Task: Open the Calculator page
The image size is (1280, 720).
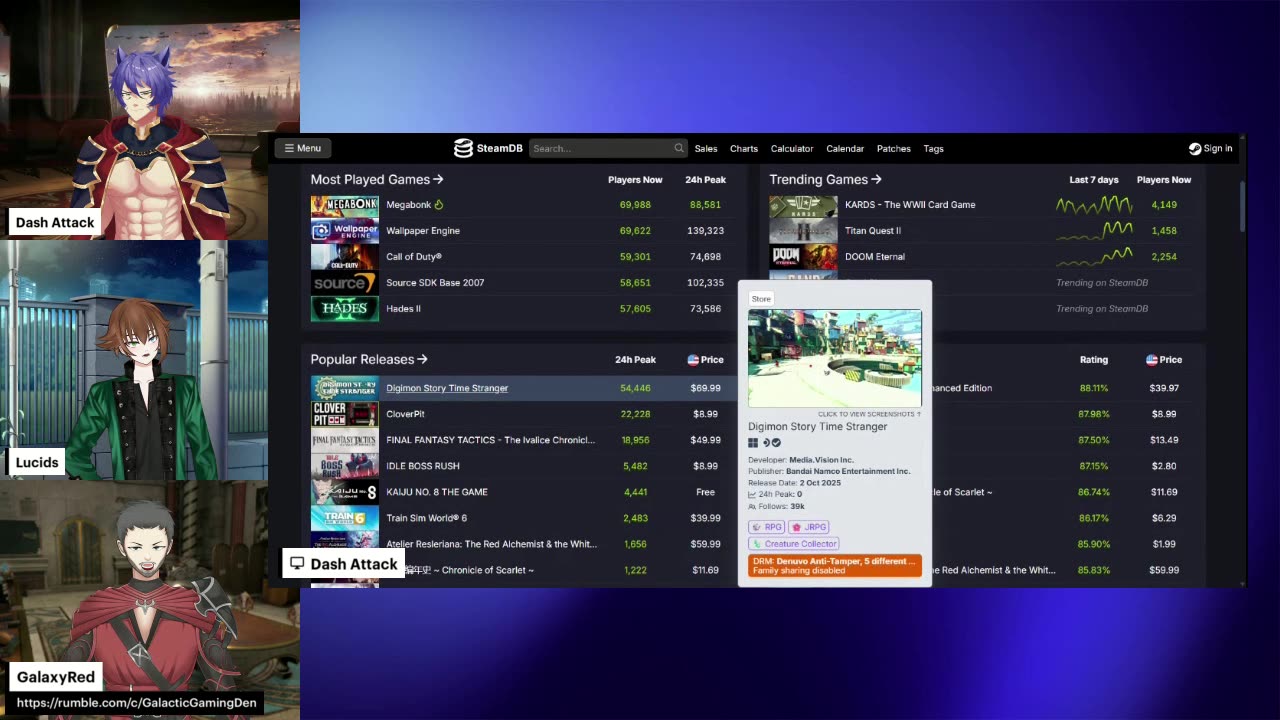Action: [792, 149]
